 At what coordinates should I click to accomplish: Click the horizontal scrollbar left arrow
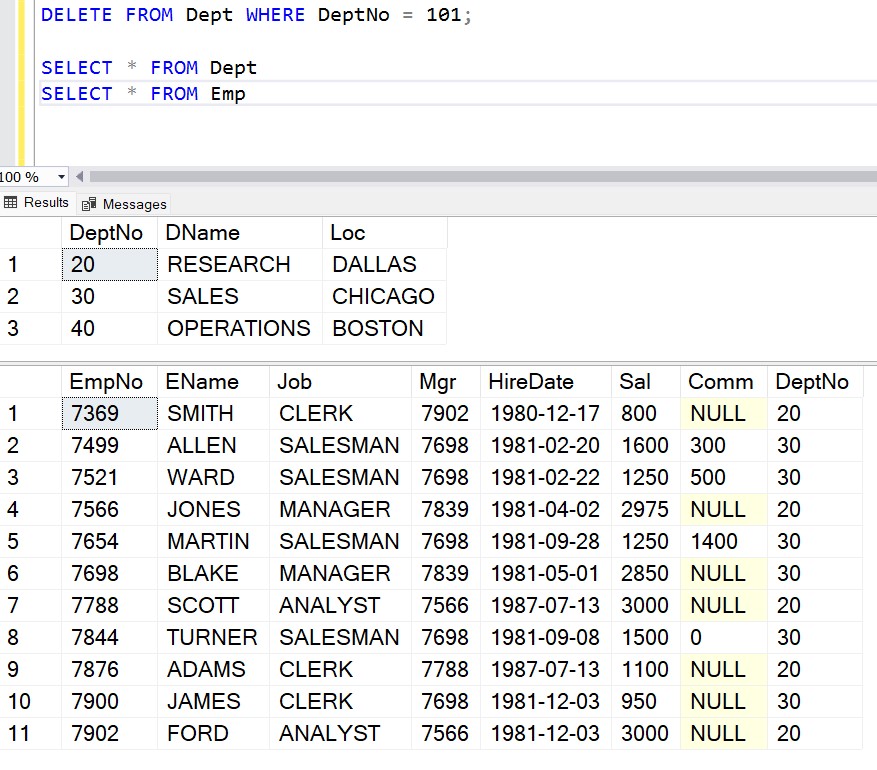click(79, 177)
